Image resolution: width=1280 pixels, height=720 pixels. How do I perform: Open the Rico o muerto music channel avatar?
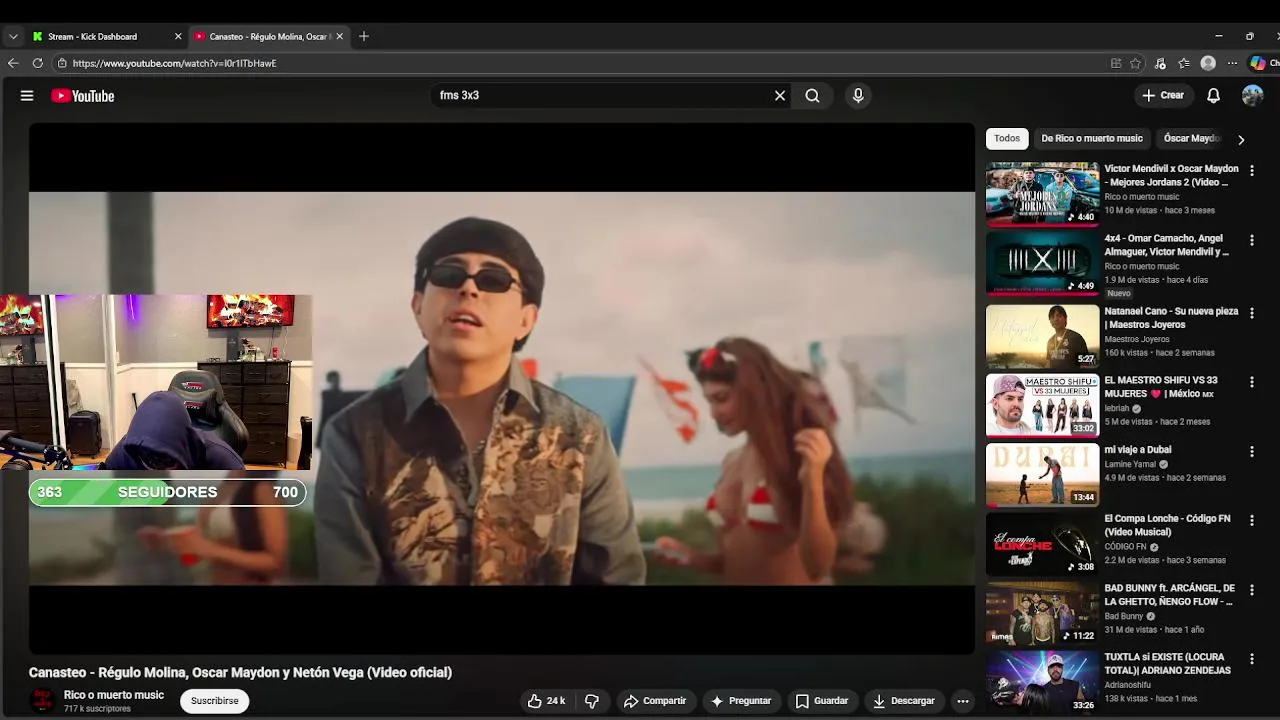coord(42,701)
